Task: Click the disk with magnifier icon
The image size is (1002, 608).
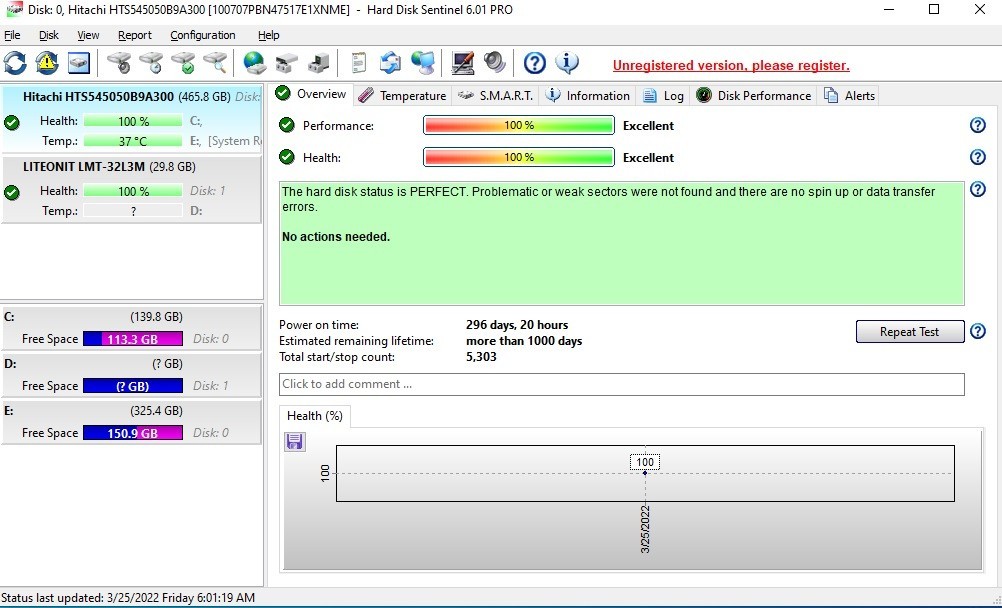Action: (215, 63)
